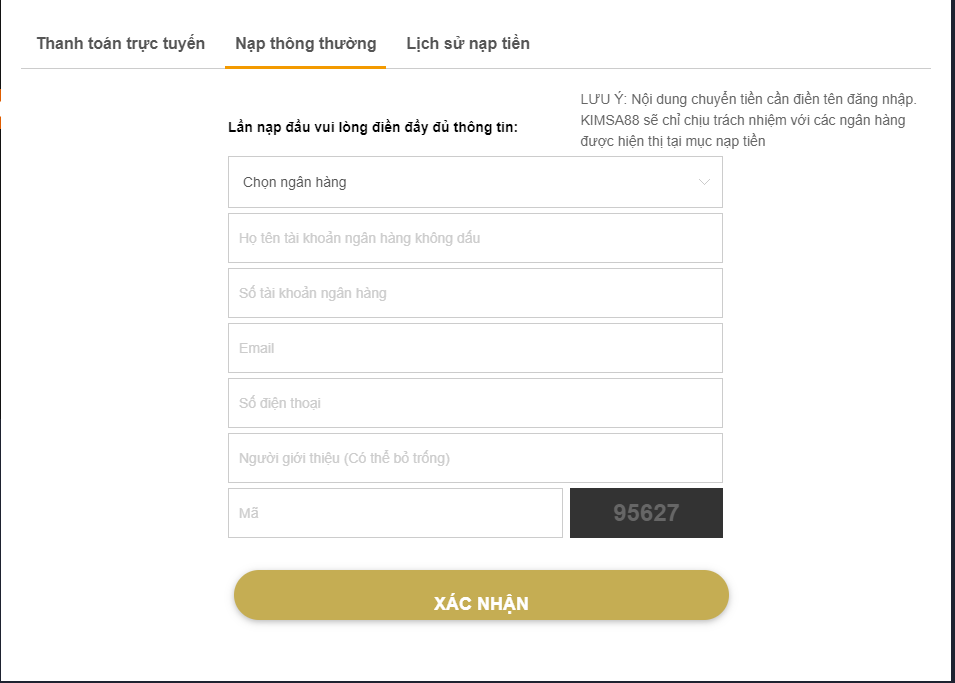Select the Người giới thiệu optional field
955x683 pixels.
[x=475, y=458]
